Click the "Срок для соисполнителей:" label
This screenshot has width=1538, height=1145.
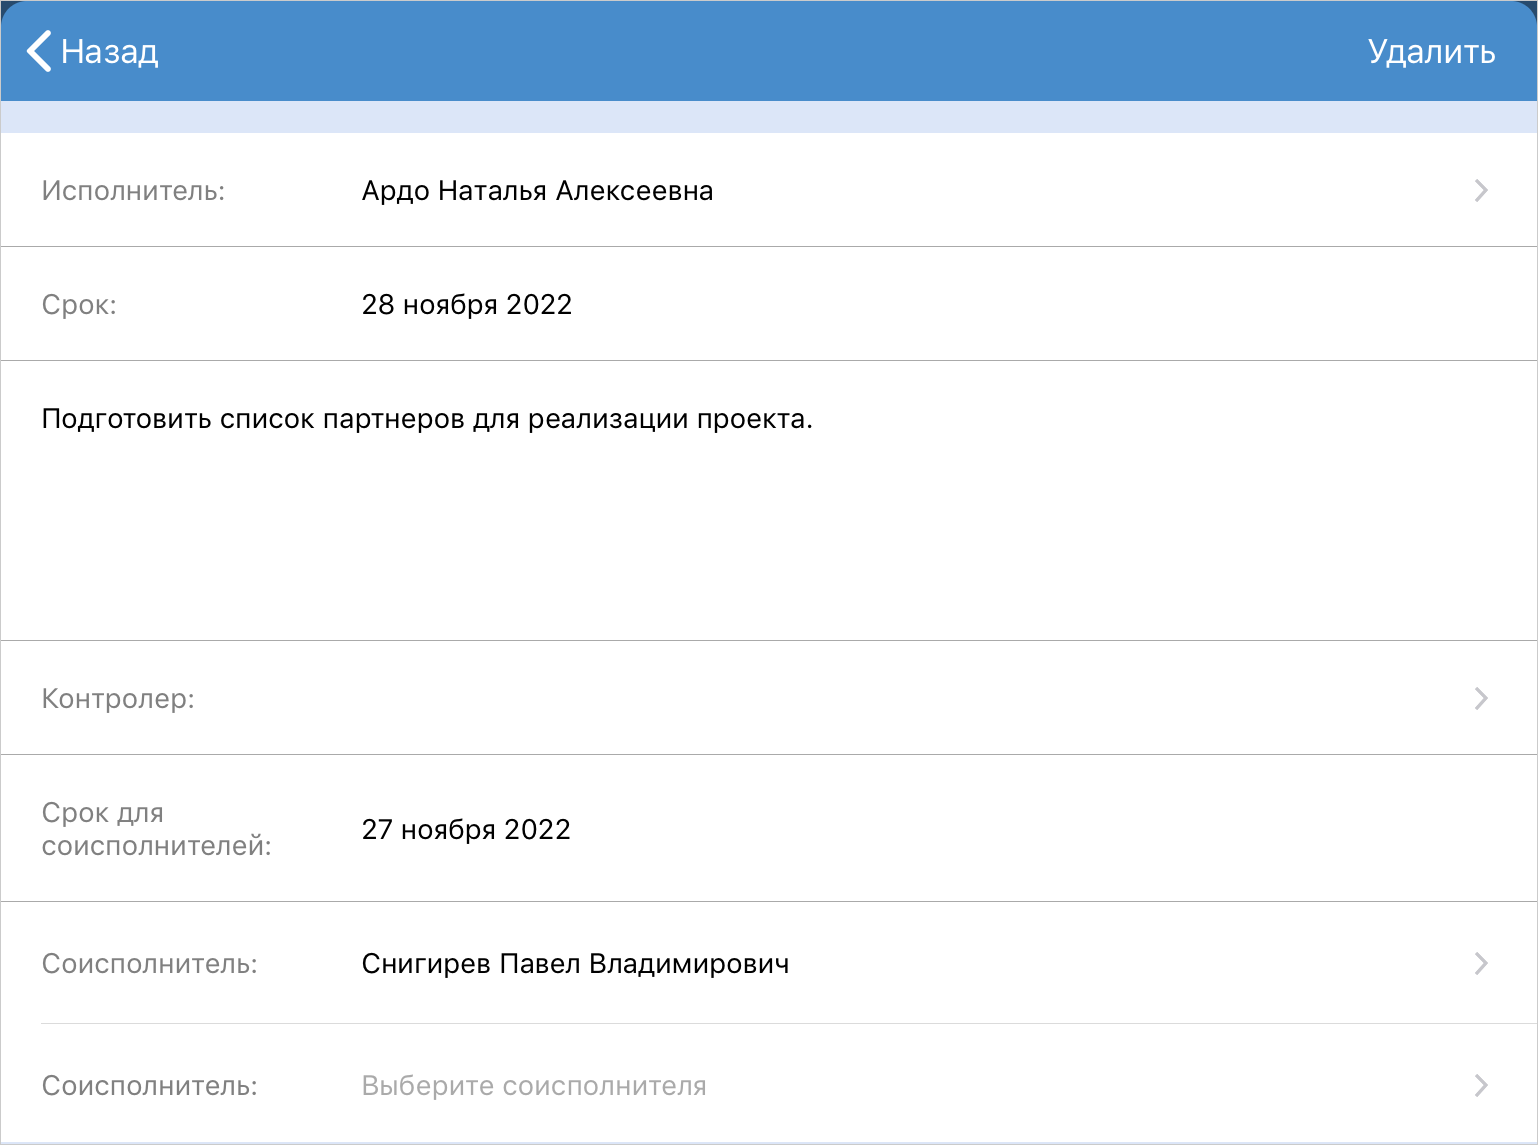pyautogui.click(x=156, y=829)
